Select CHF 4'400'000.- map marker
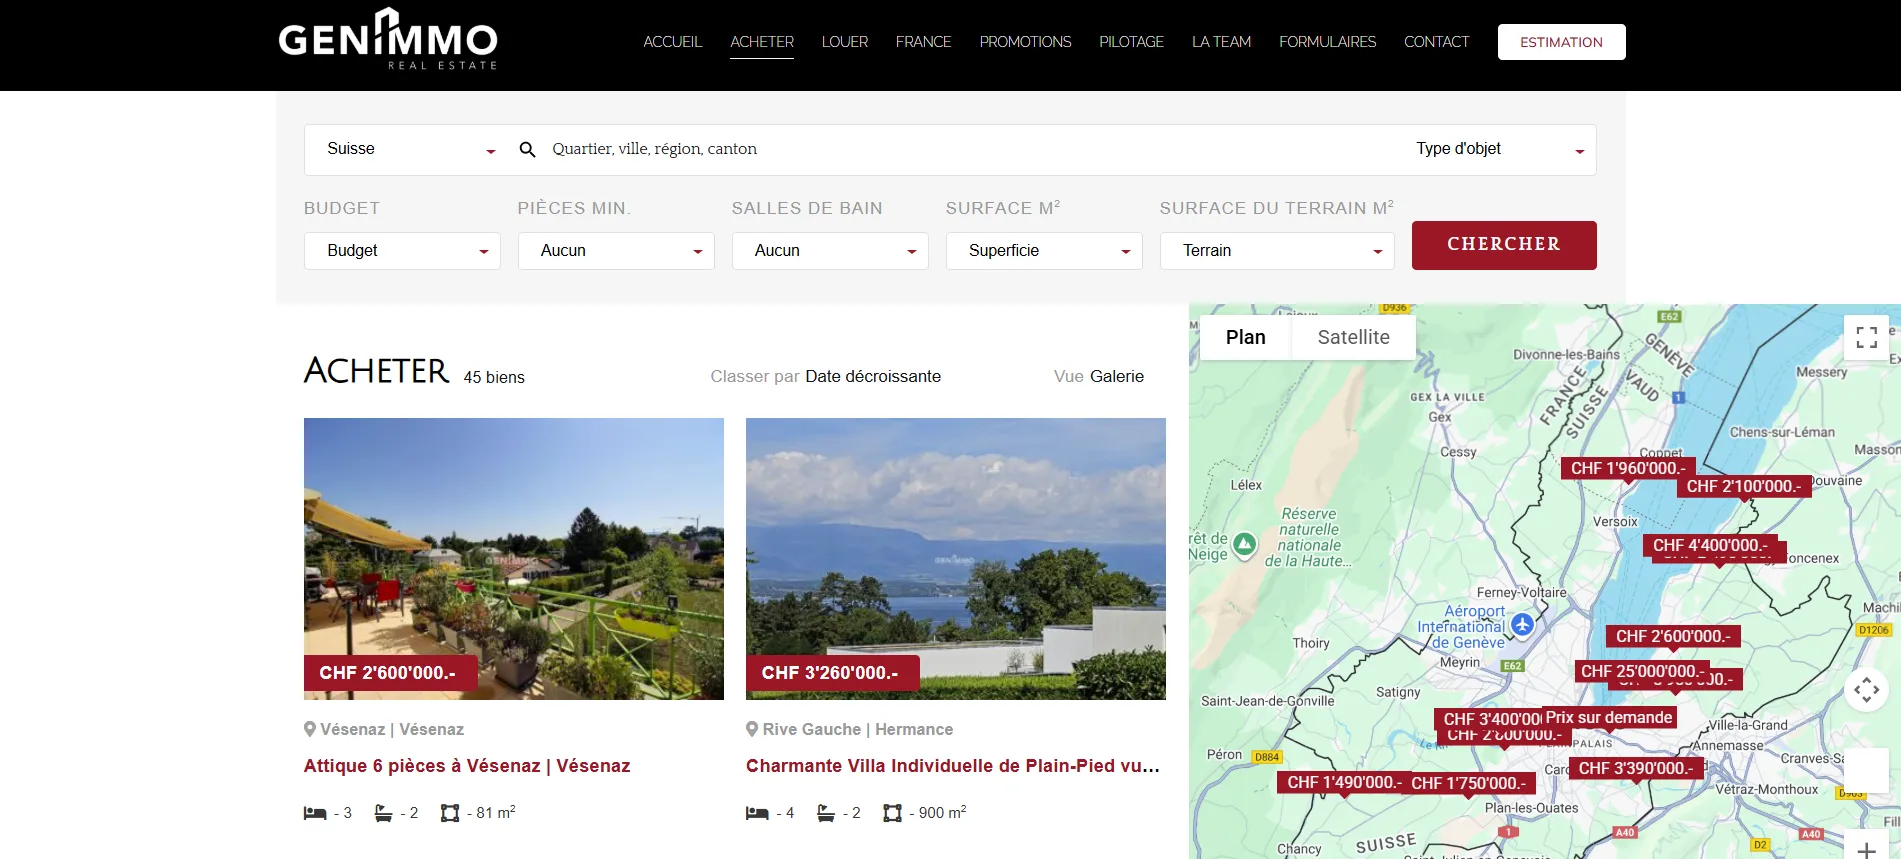 pos(1710,545)
